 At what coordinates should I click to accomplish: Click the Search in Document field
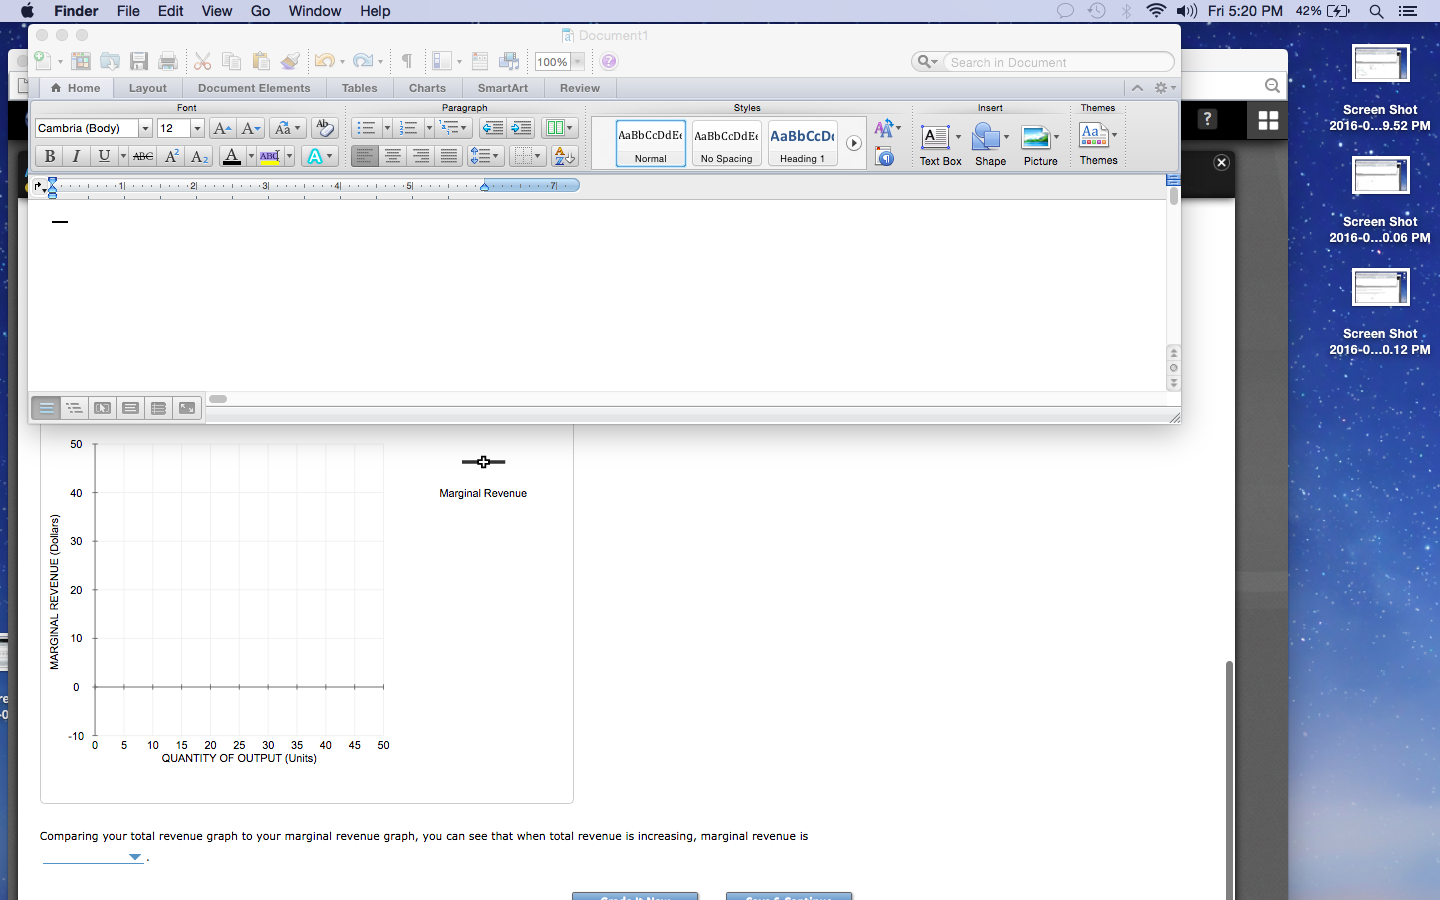coord(1049,61)
